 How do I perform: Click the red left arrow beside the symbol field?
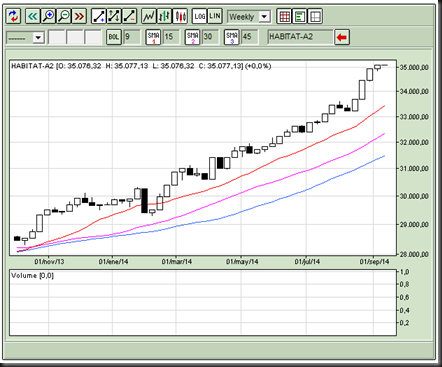[x=342, y=37]
